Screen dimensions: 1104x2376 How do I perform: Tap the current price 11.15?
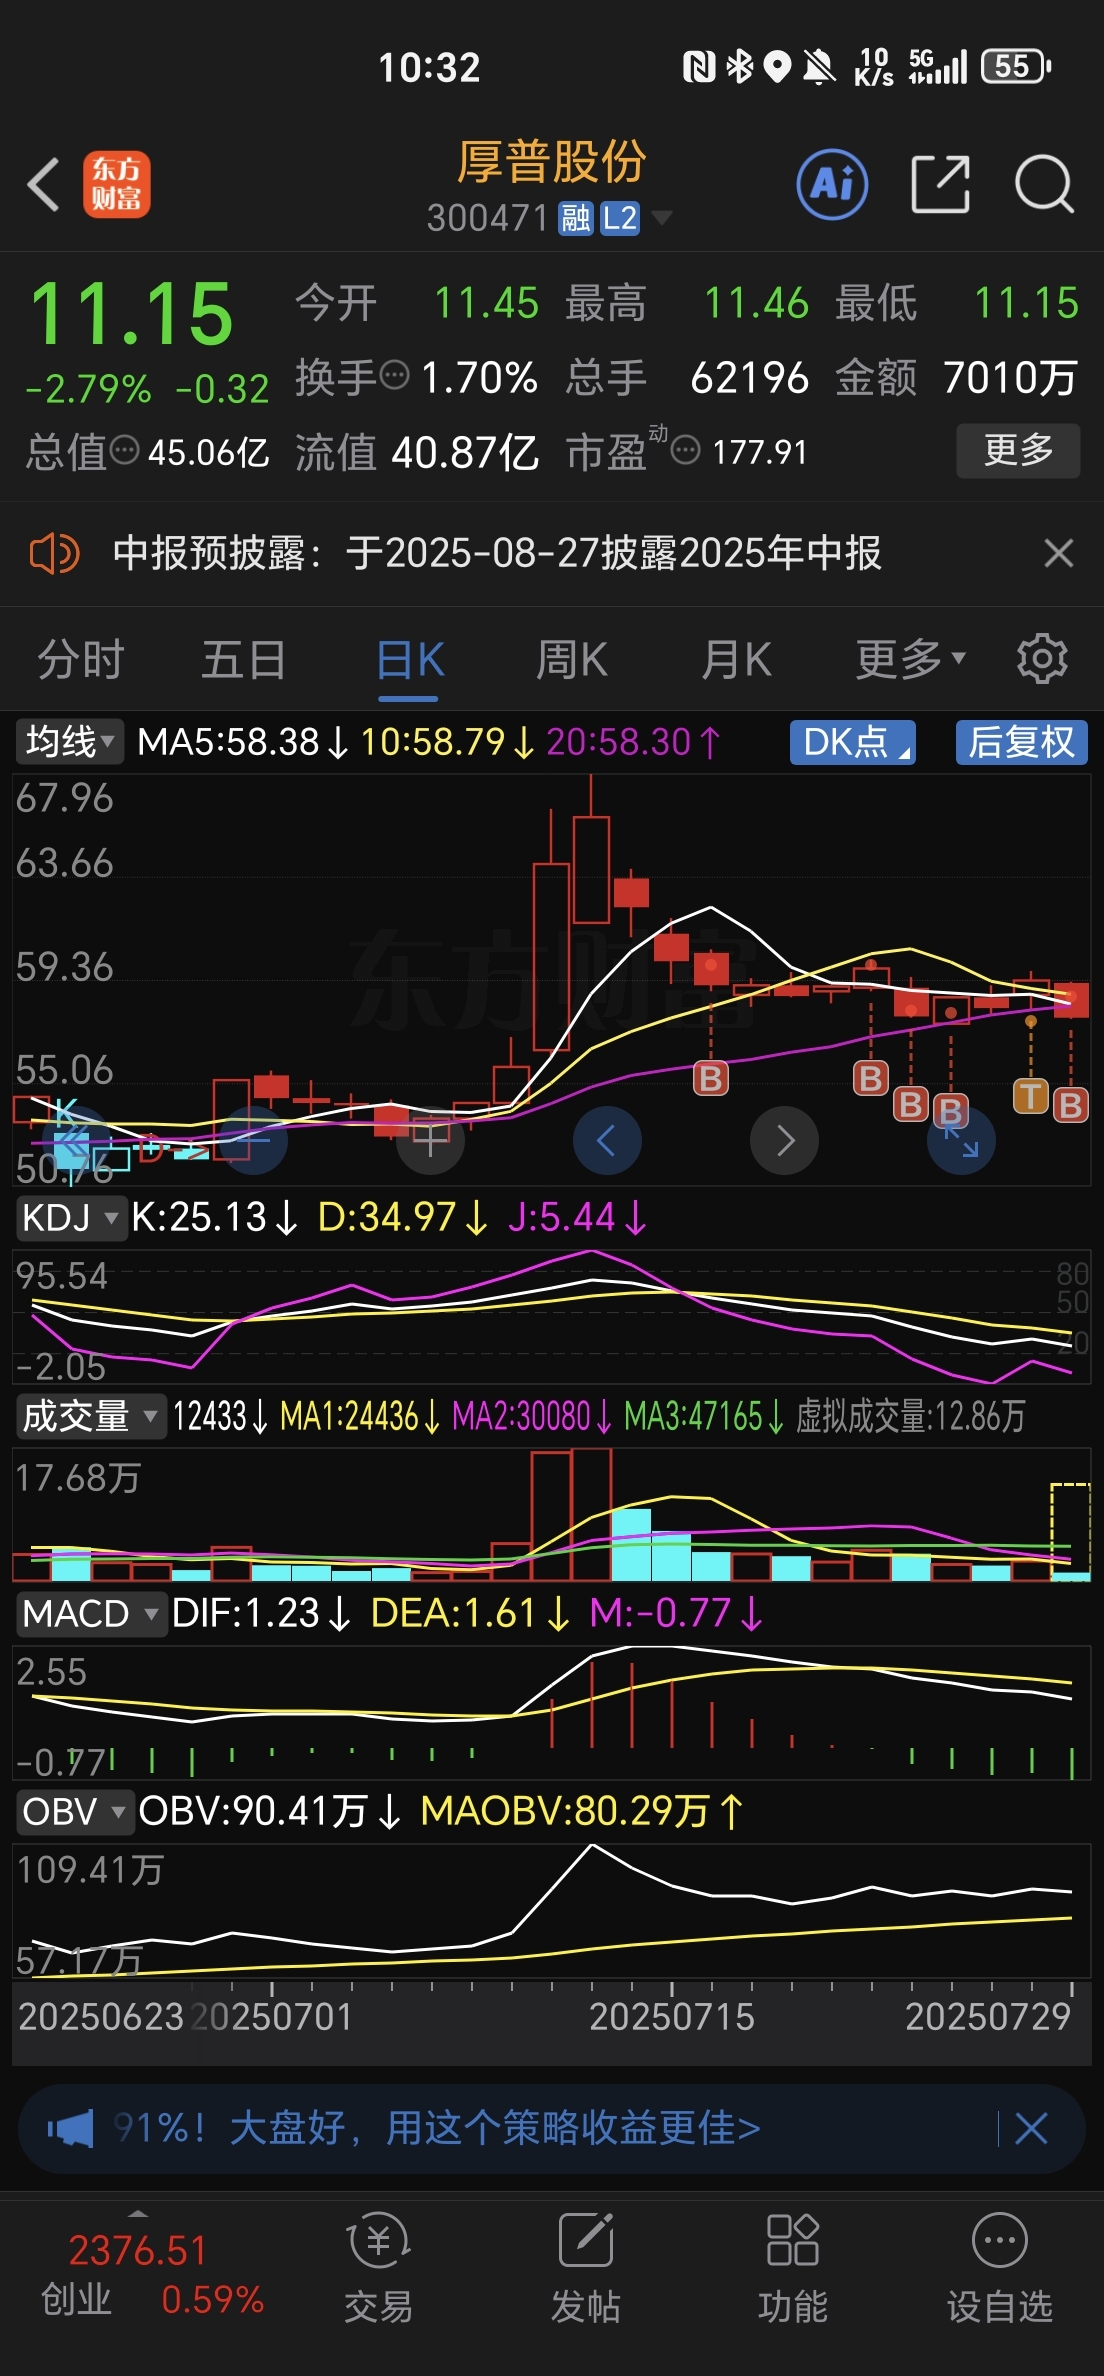(x=132, y=314)
